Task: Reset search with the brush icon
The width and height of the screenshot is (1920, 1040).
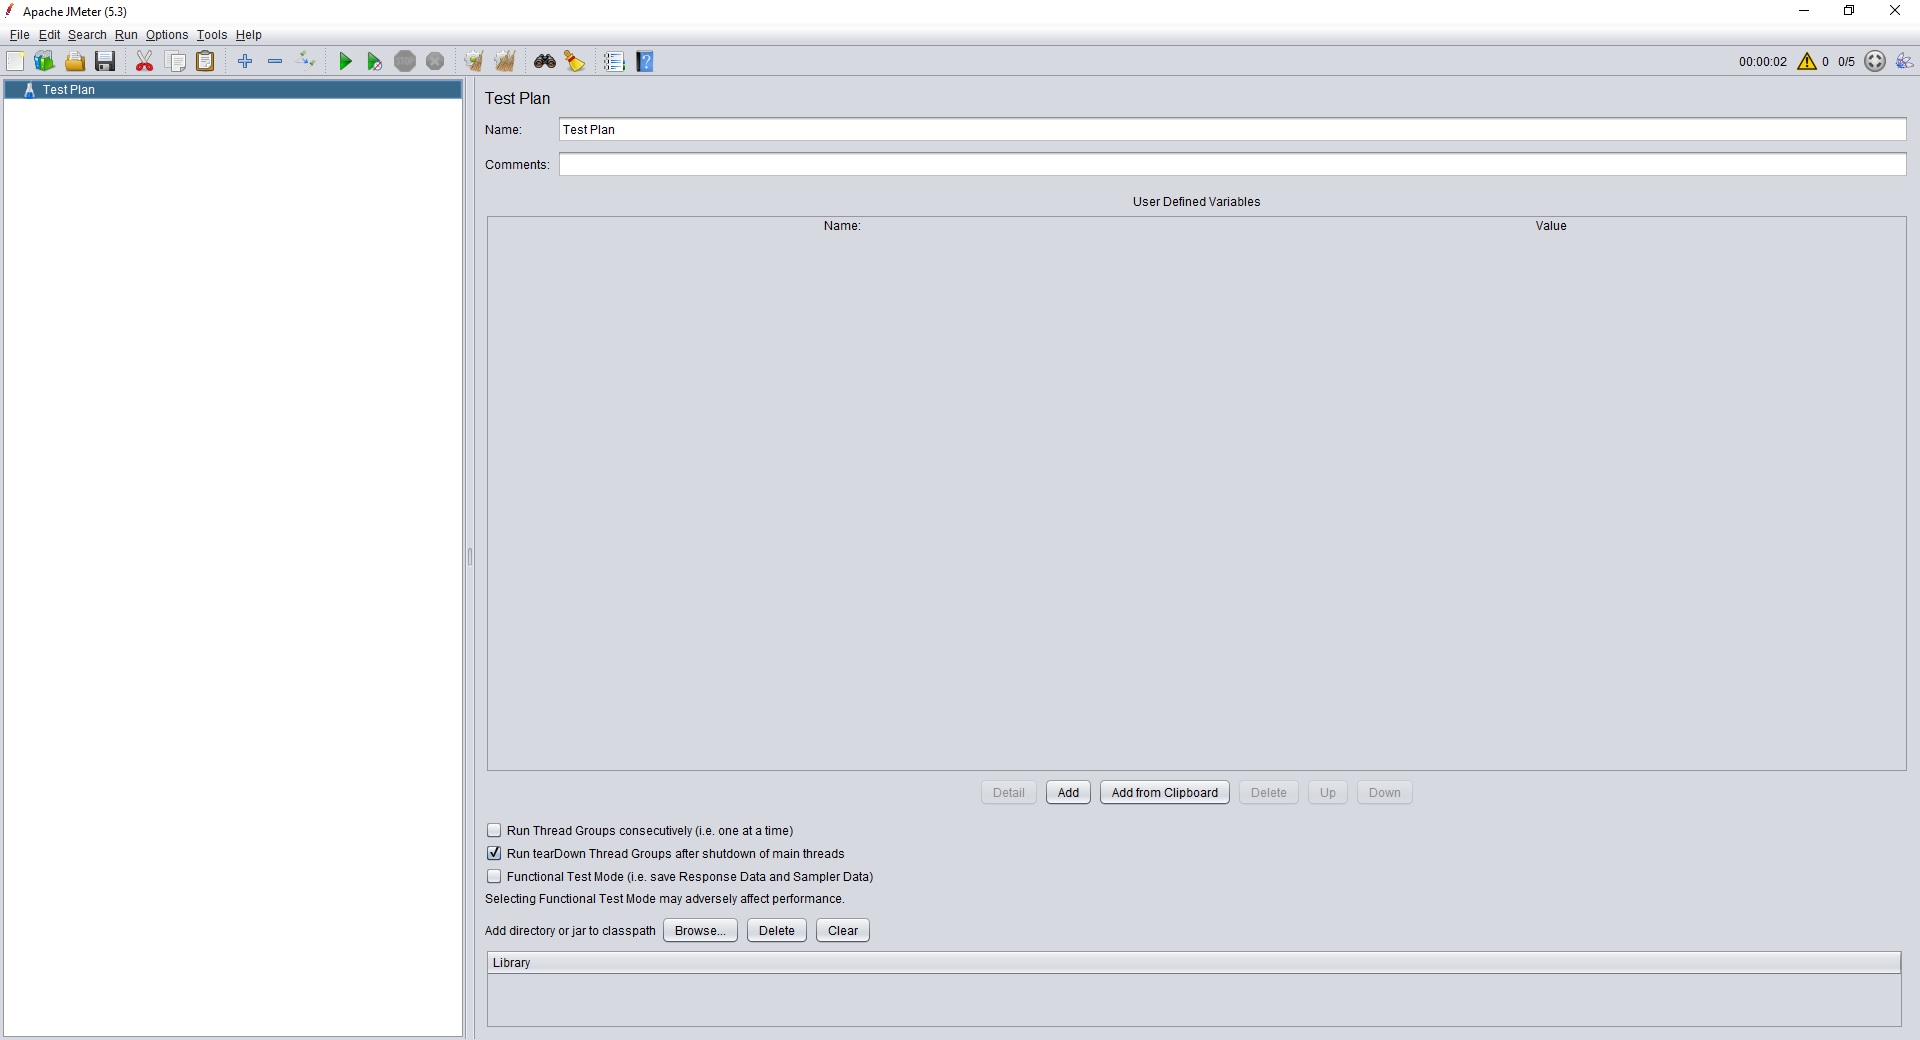Action: [x=574, y=61]
